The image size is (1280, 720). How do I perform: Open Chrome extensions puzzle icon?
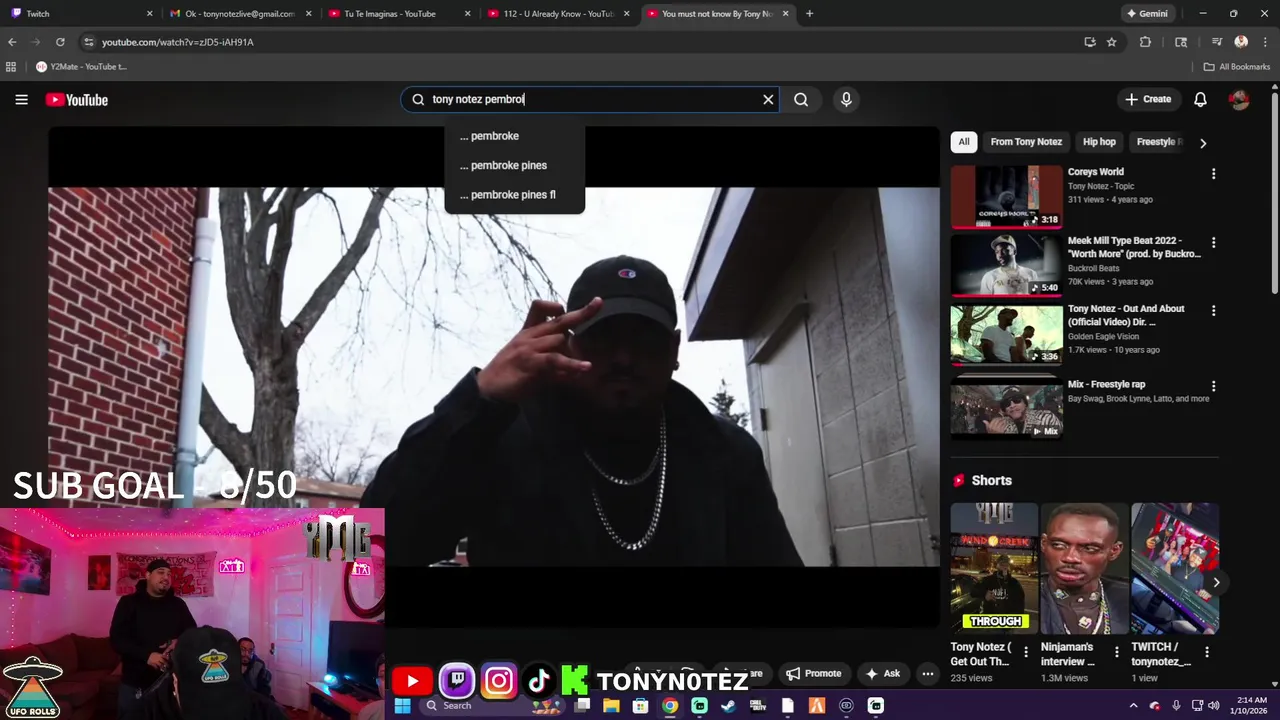click(1146, 42)
